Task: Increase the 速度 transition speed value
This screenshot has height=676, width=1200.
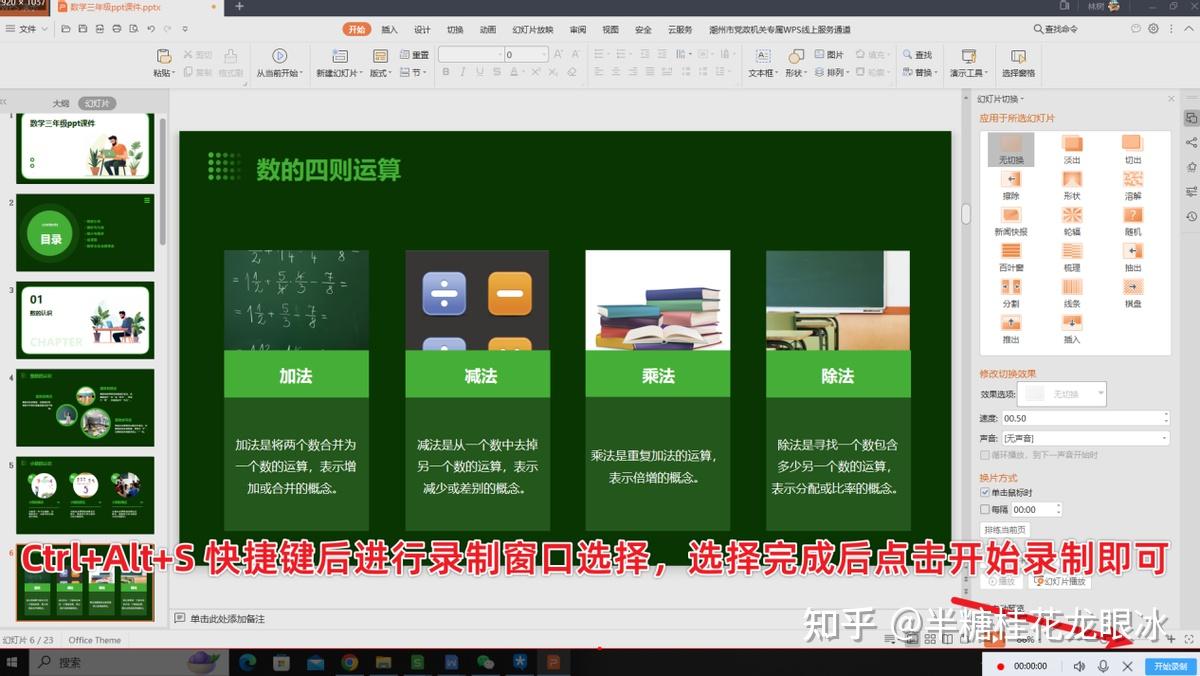Action: pyautogui.click(x=1166, y=413)
